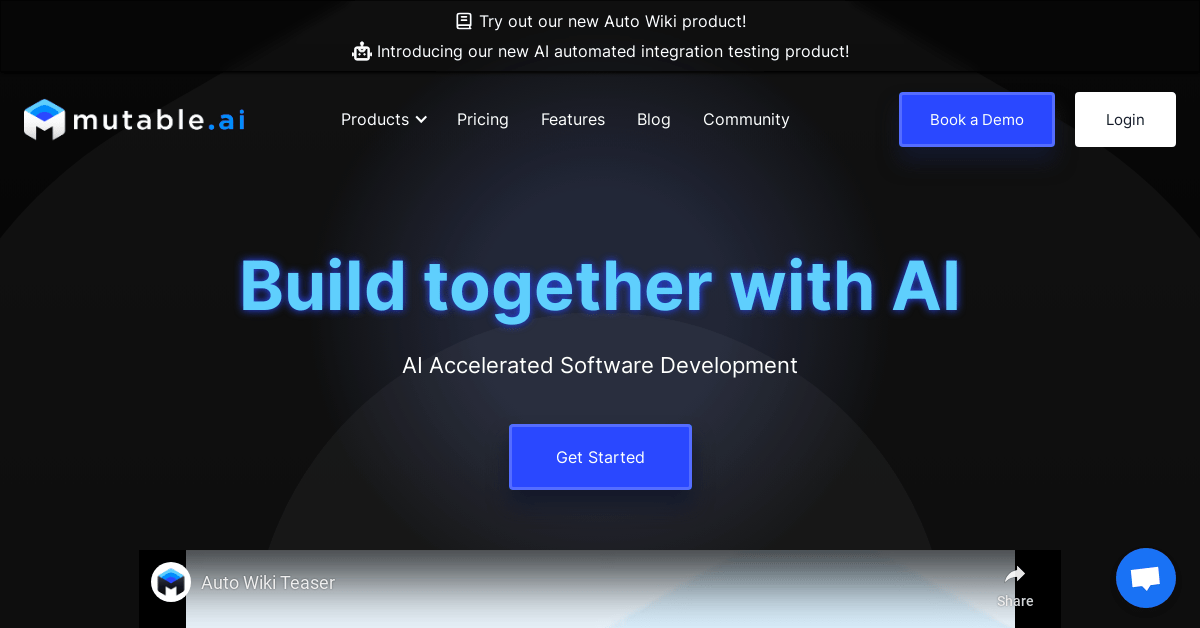
Task: Click the channel avatar on the Auto Wiki Teaser video
Action: (171, 582)
